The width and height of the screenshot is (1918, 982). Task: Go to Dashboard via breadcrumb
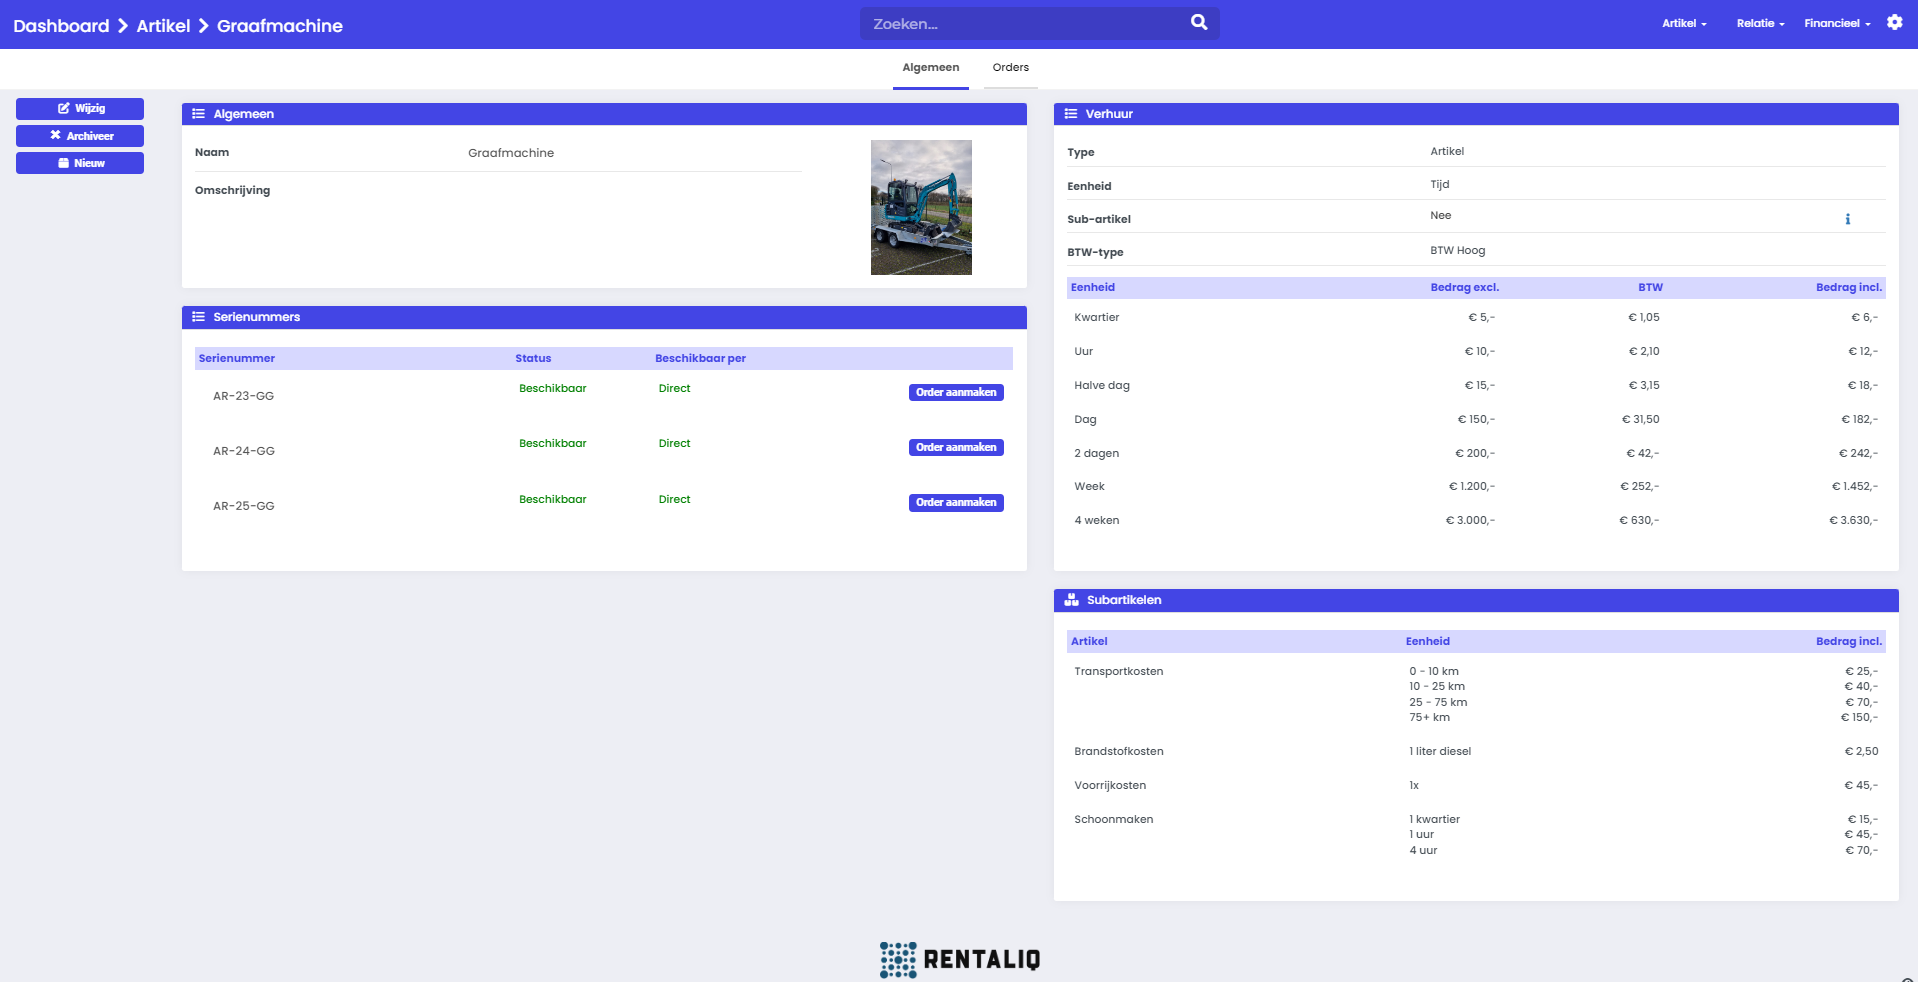pos(61,26)
